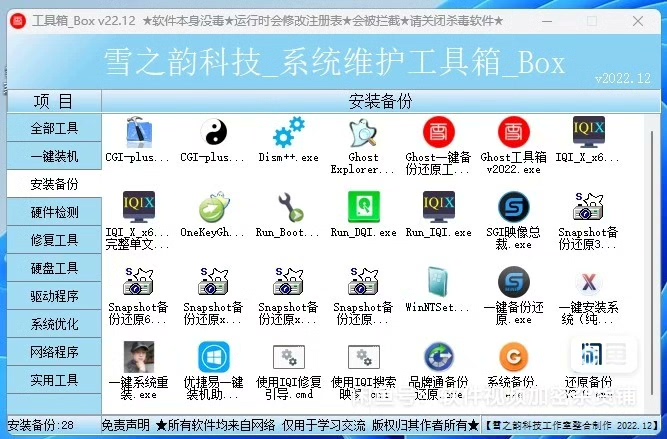
Task: Launch IQI_X_x6 next to Ghost工具箱
Action: [x=588, y=132]
